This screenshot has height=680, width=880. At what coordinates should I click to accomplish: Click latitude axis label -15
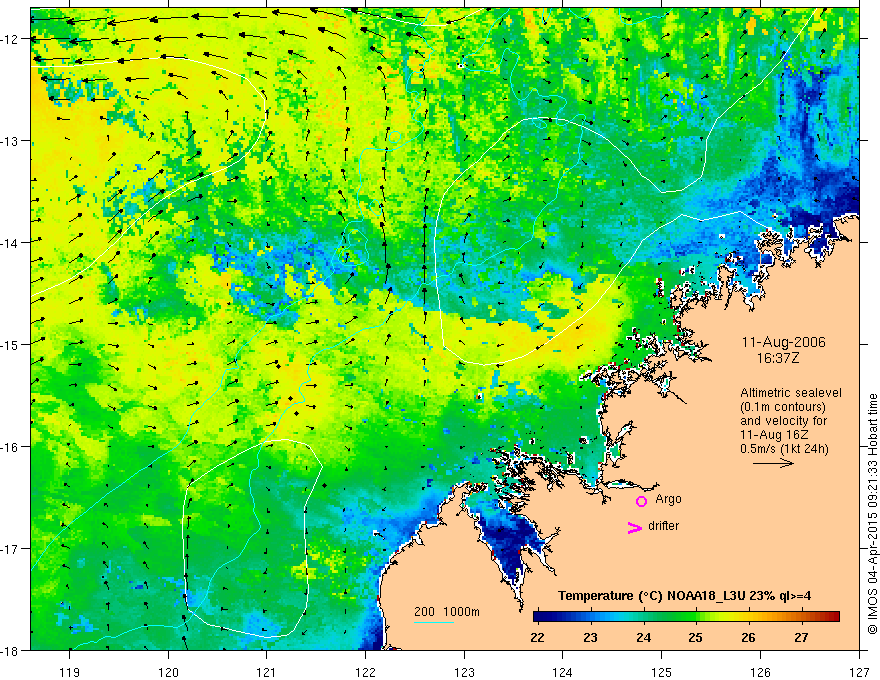point(10,344)
